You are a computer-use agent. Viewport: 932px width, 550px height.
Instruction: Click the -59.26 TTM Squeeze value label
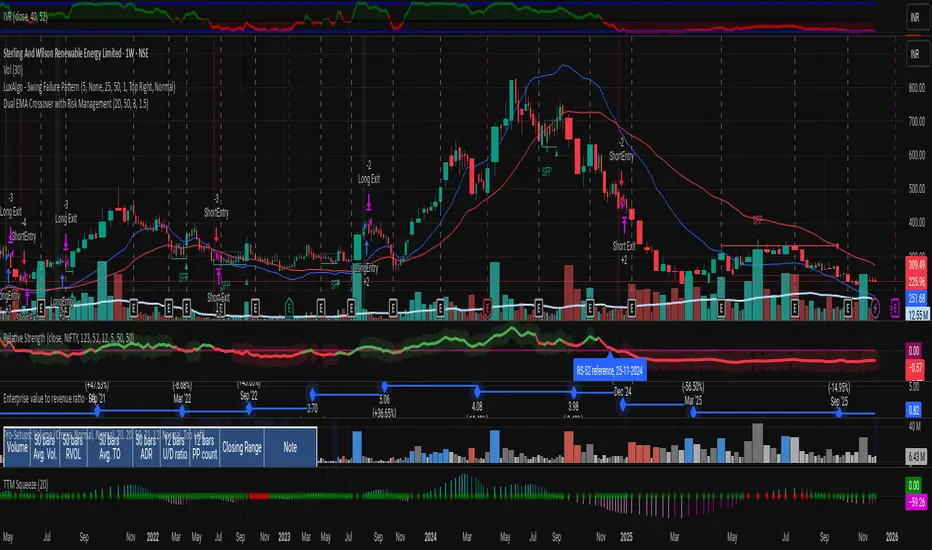tap(916, 502)
